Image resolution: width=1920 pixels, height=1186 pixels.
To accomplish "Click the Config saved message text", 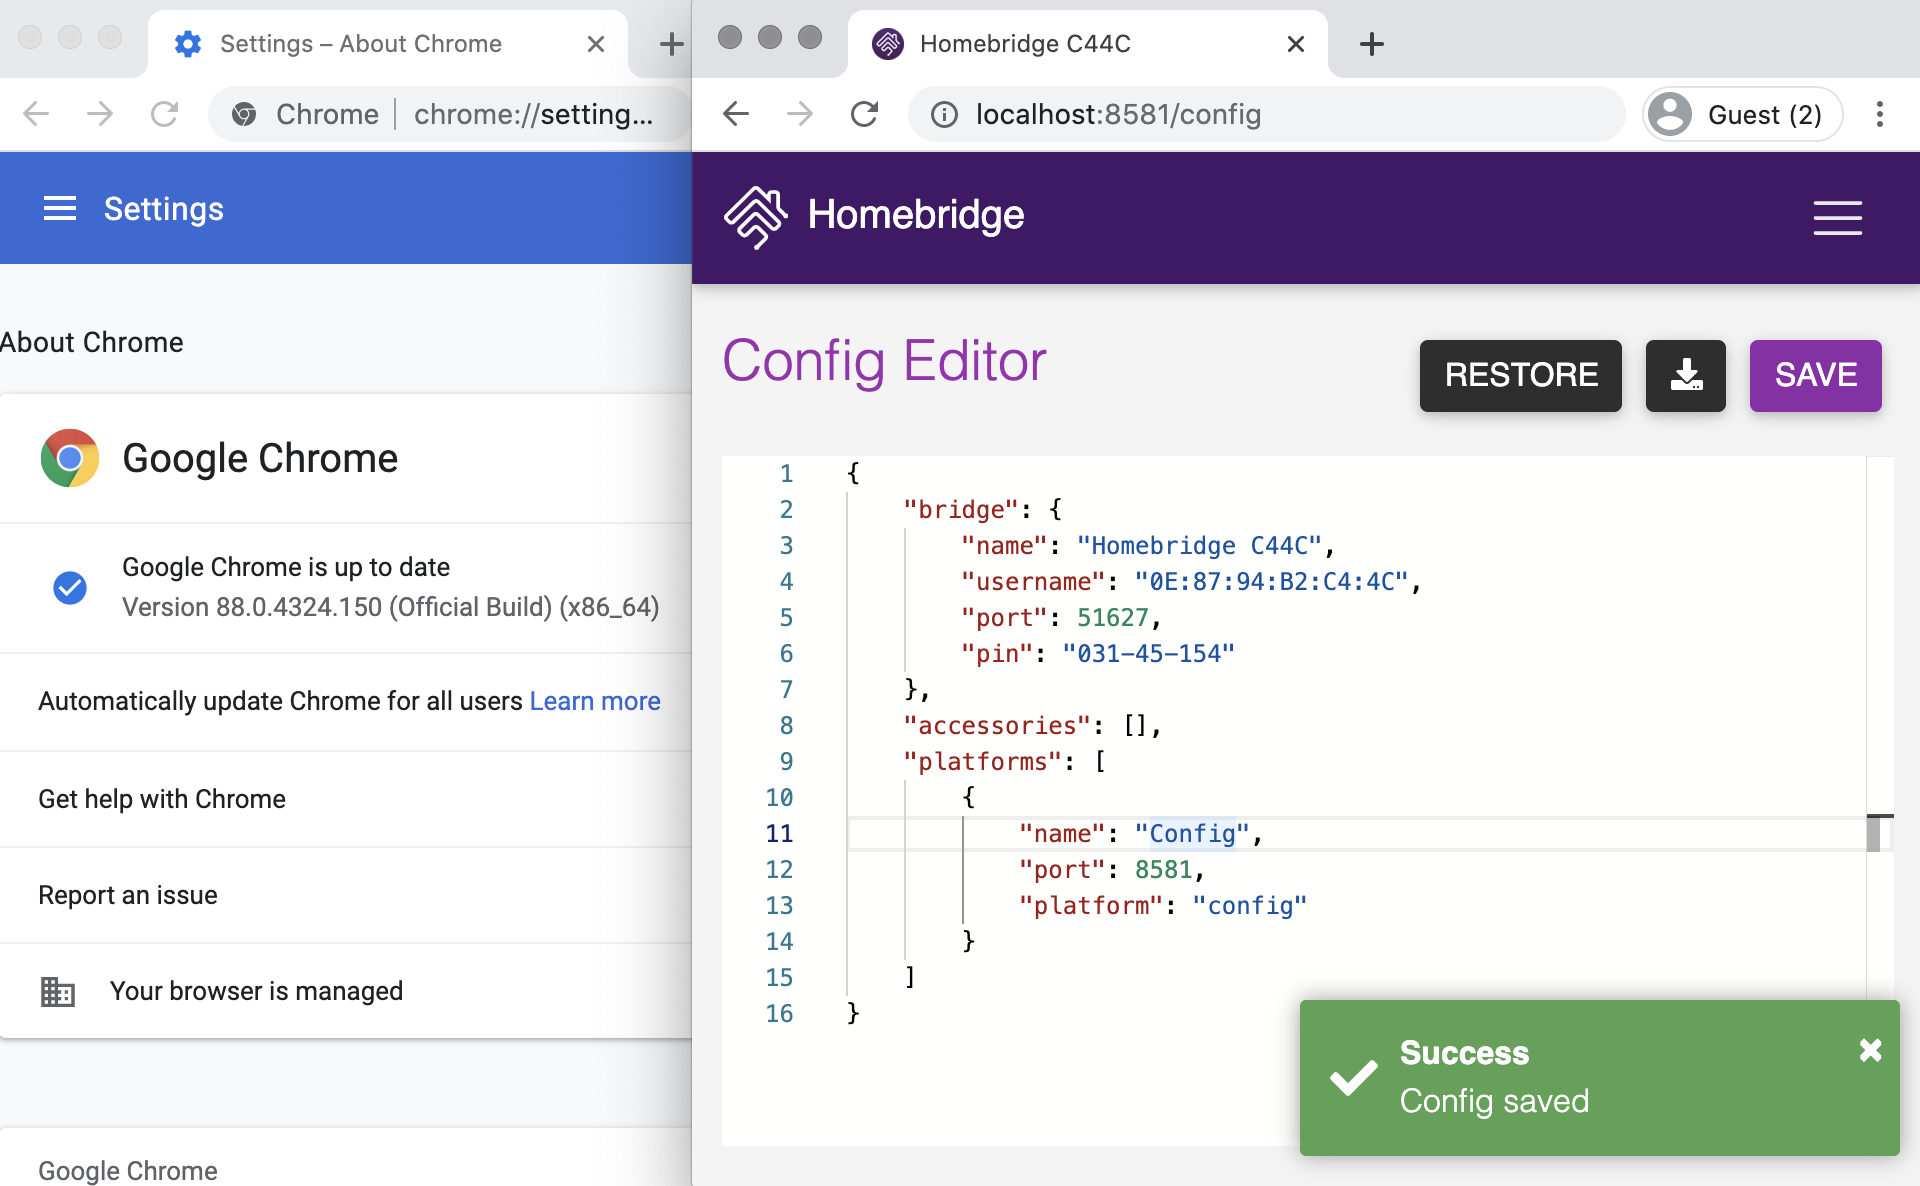I will [1494, 1101].
